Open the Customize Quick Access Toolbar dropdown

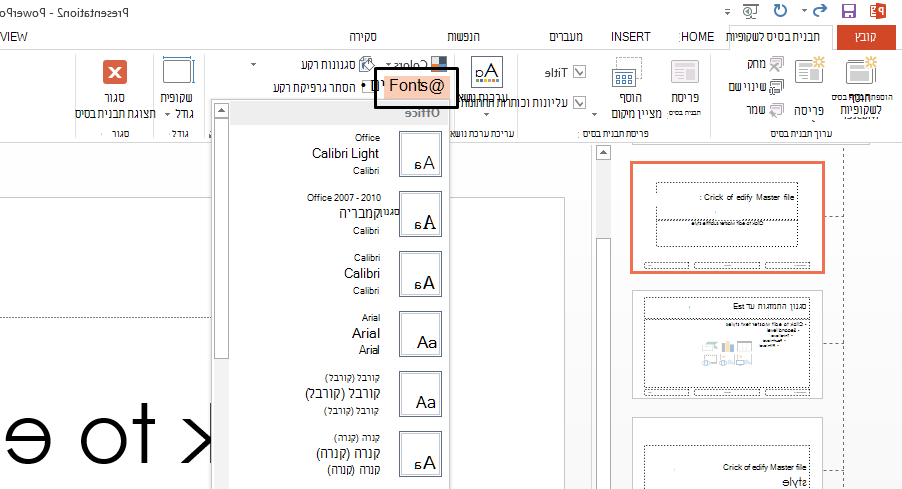(x=727, y=12)
